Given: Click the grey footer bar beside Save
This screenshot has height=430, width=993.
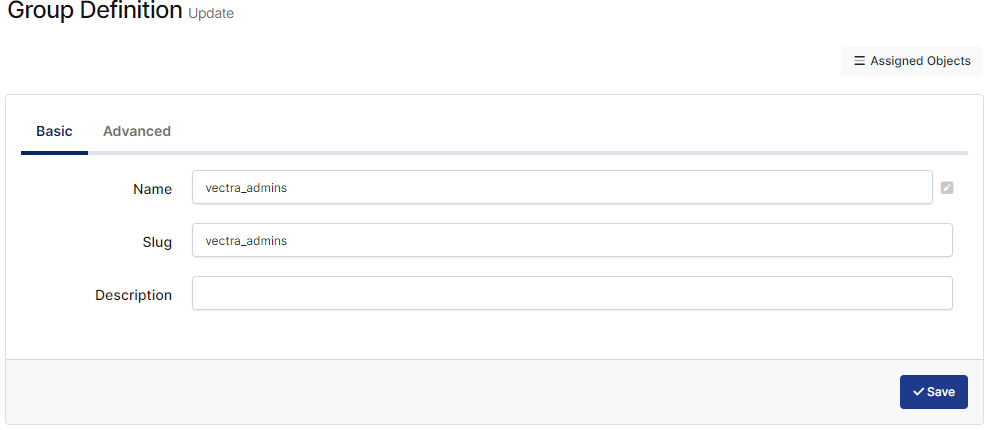Looking at the screenshot, I should (x=450, y=392).
